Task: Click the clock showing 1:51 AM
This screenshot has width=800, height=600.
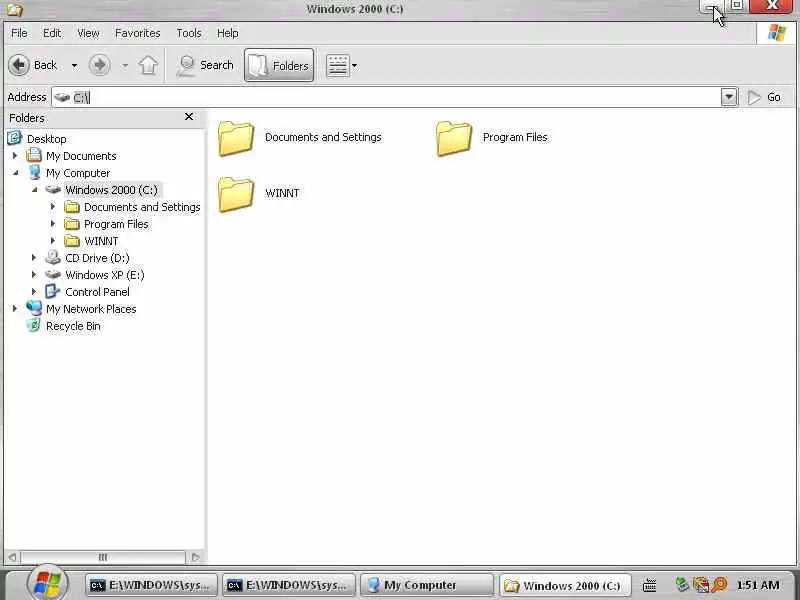Action: pos(758,585)
